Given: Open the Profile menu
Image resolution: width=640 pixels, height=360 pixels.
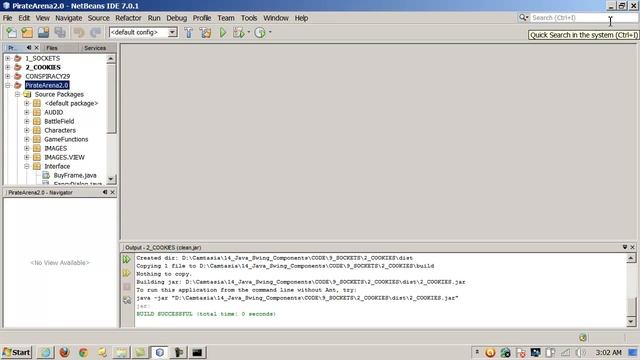Looking at the screenshot, I should (x=202, y=18).
